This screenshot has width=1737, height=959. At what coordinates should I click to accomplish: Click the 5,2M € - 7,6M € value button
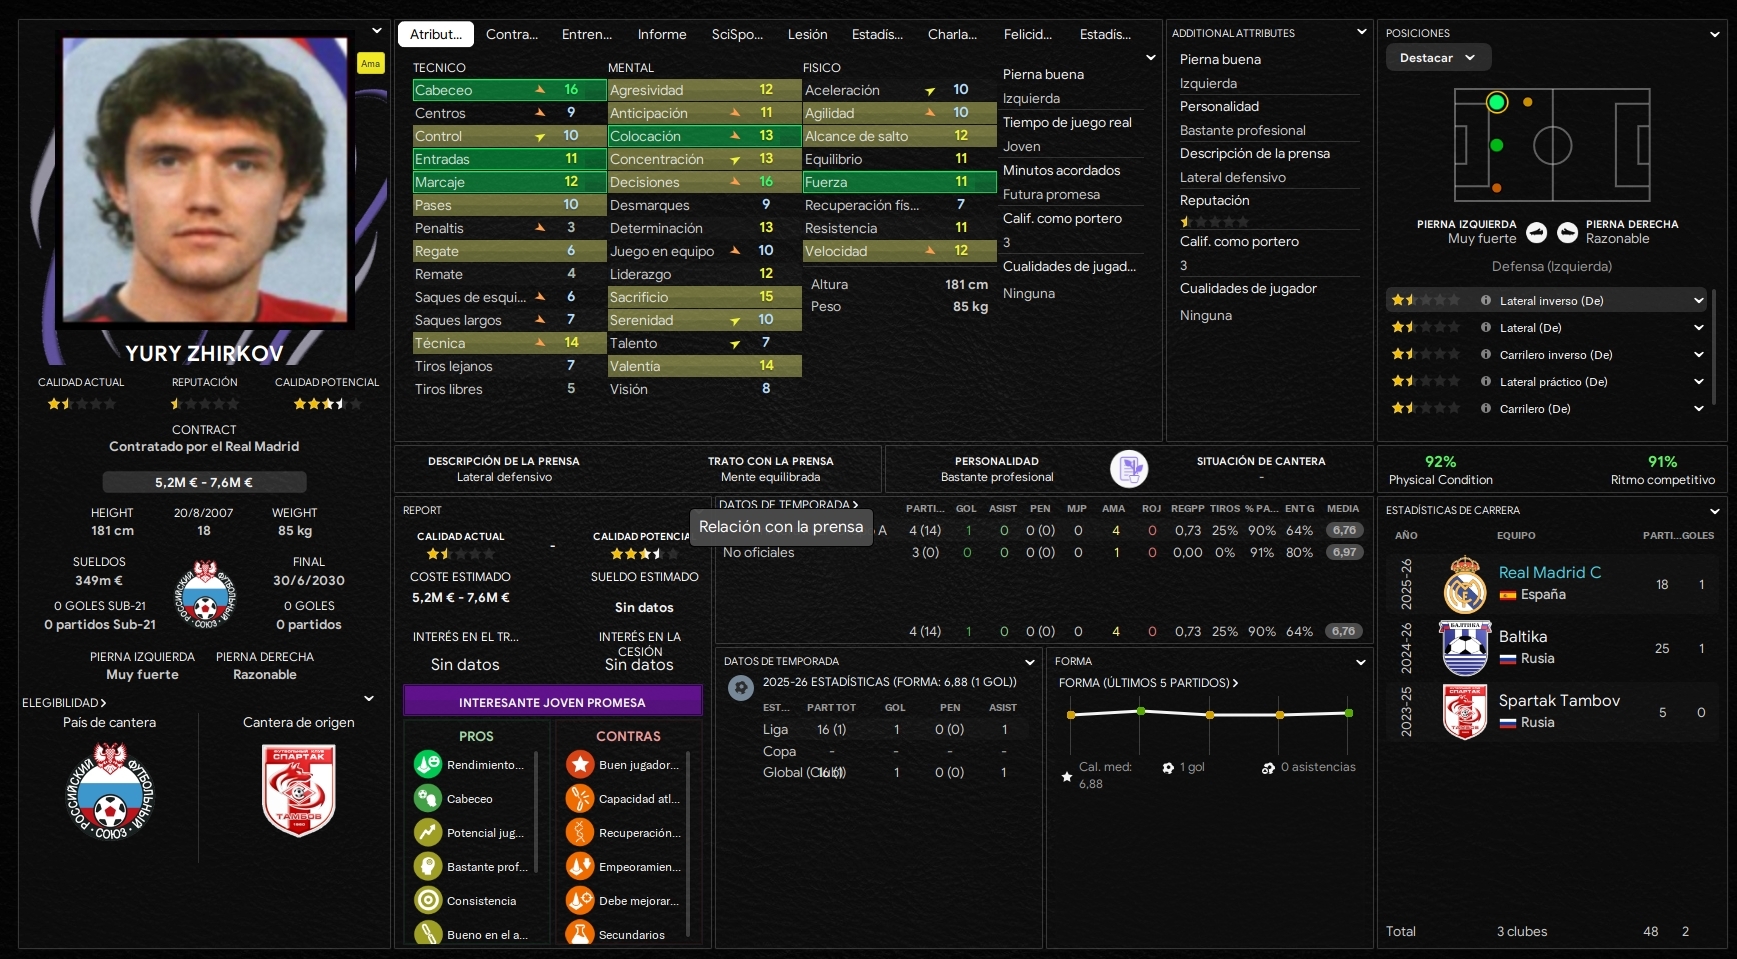click(204, 482)
